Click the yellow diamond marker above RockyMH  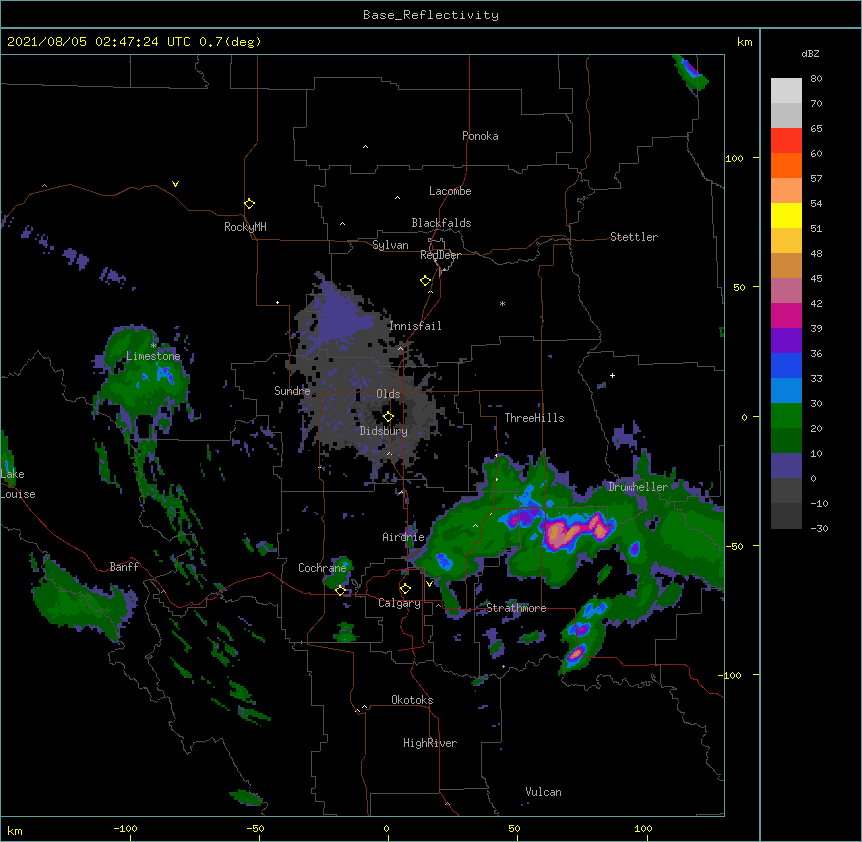point(249,204)
